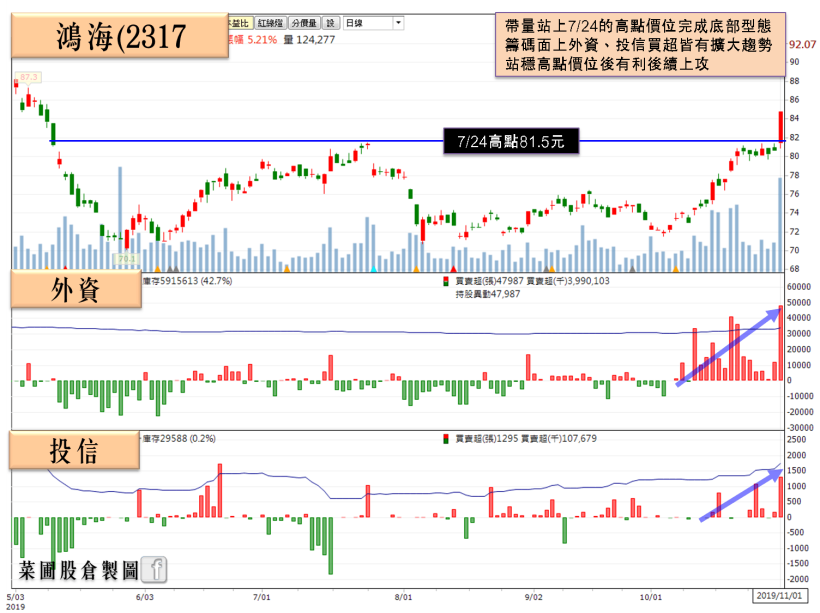
Task: Click the 量 124,277 volume value
Action: click(x=309, y=40)
